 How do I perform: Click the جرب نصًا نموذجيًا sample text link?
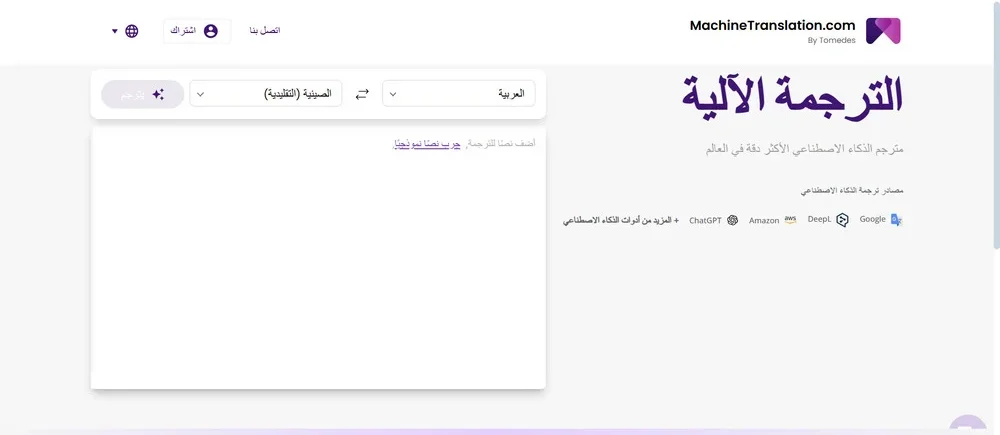pyautogui.click(x=426, y=144)
